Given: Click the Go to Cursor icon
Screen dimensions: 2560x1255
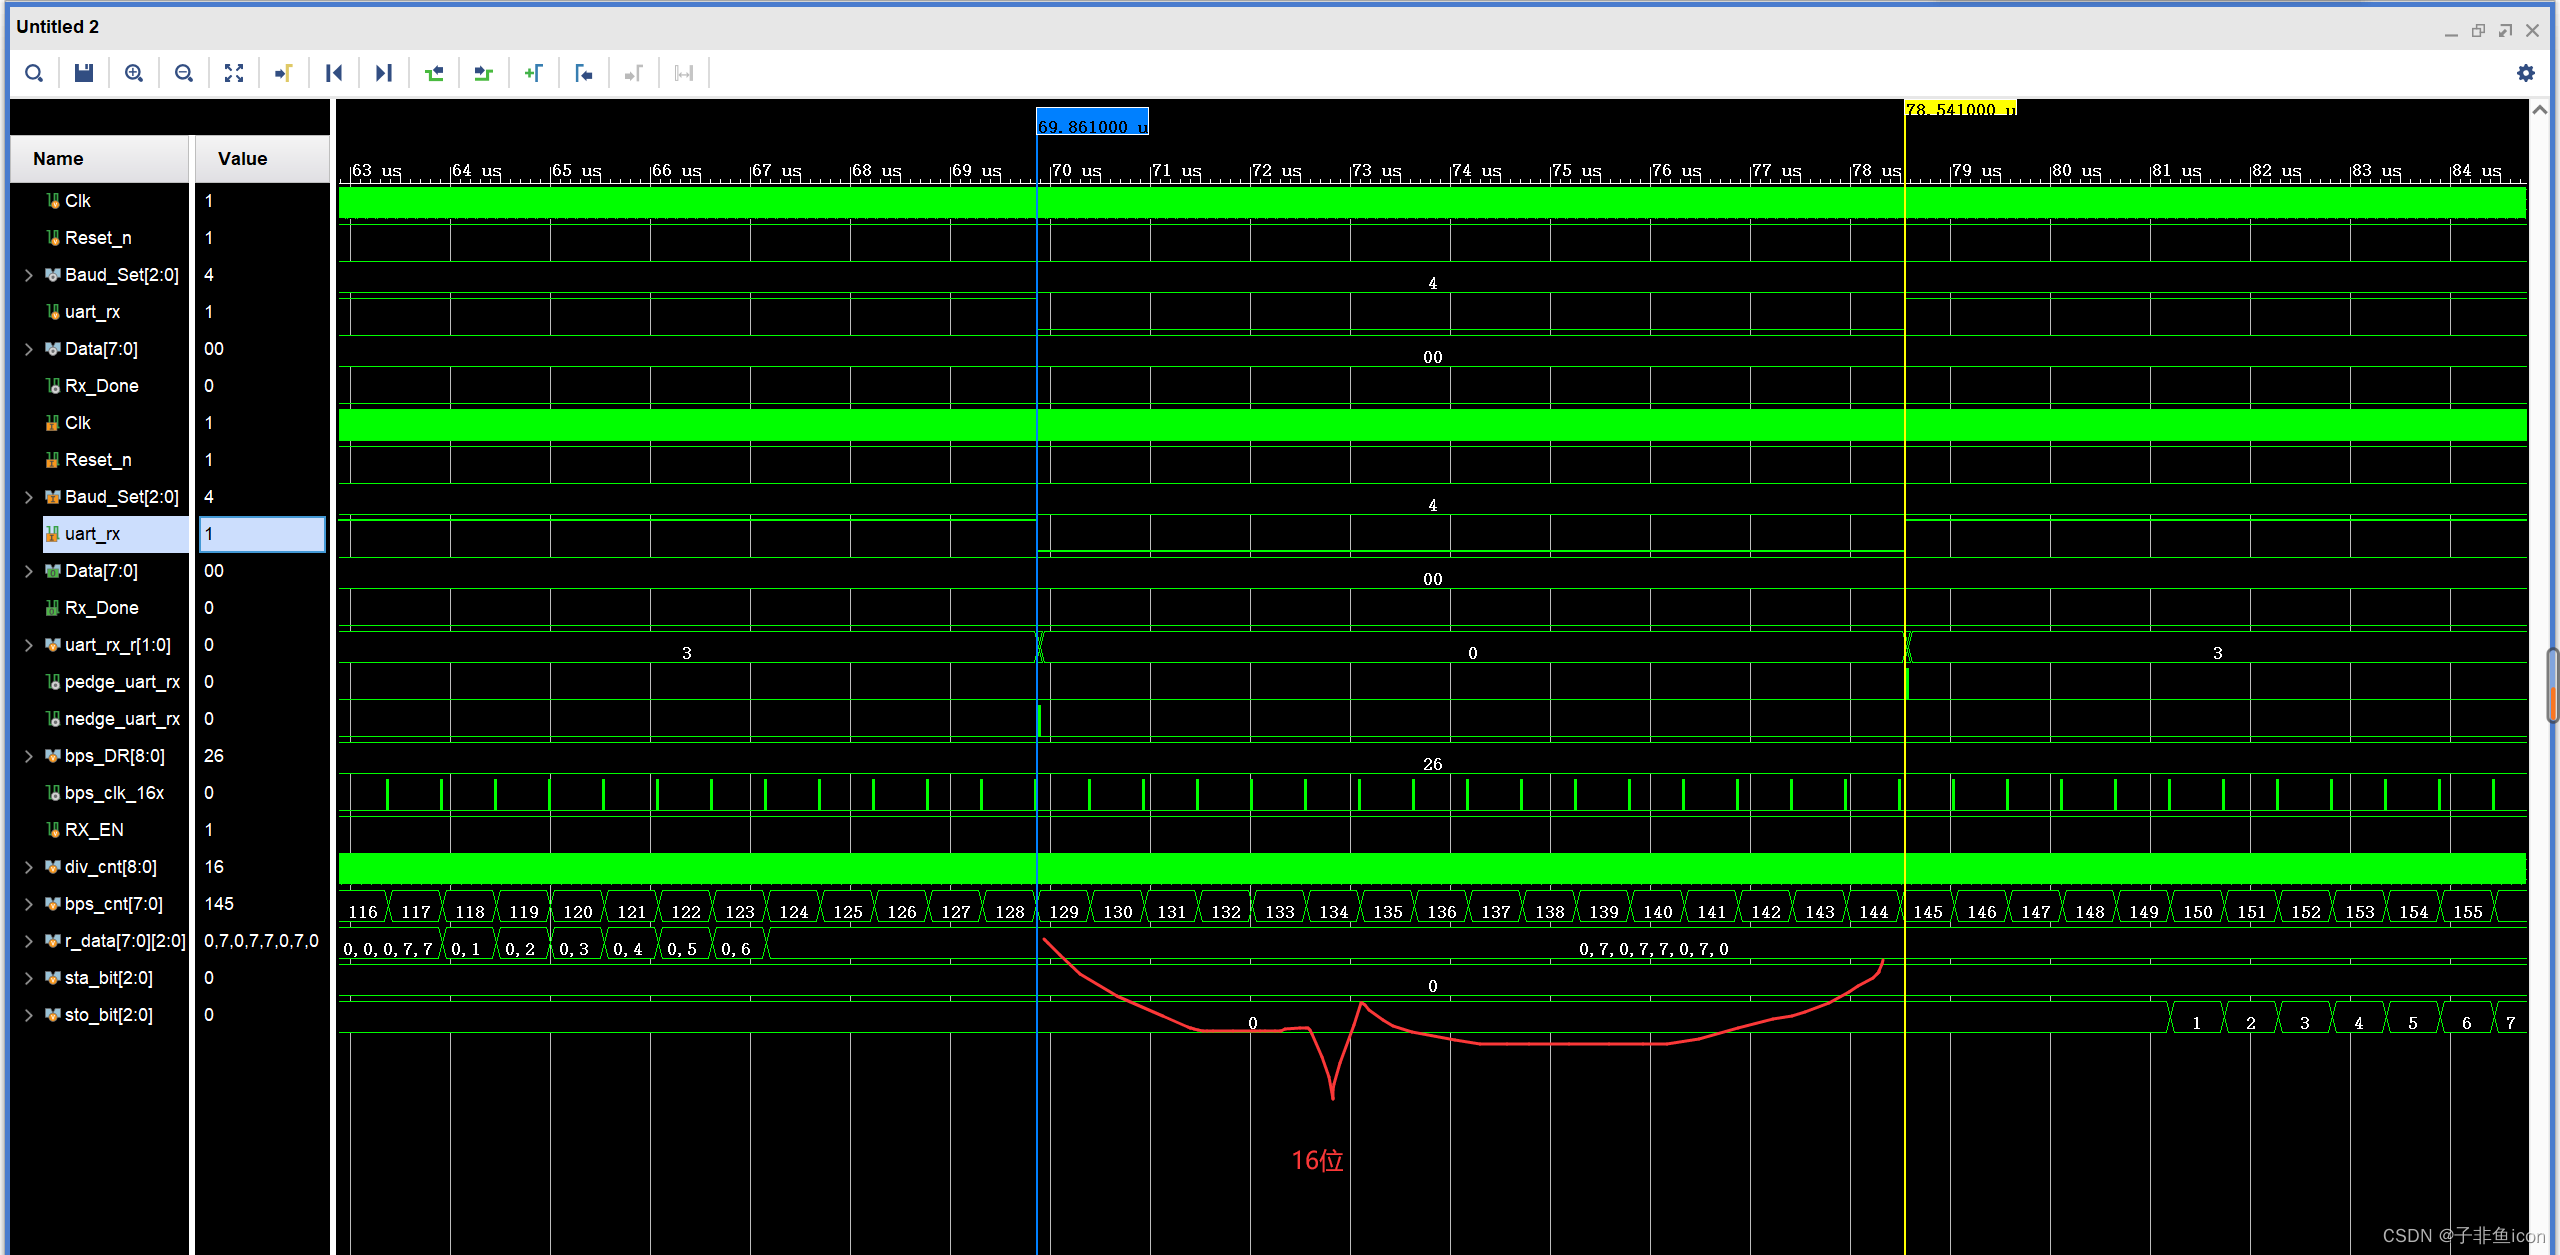Looking at the screenshot, I should coord(284,73).
